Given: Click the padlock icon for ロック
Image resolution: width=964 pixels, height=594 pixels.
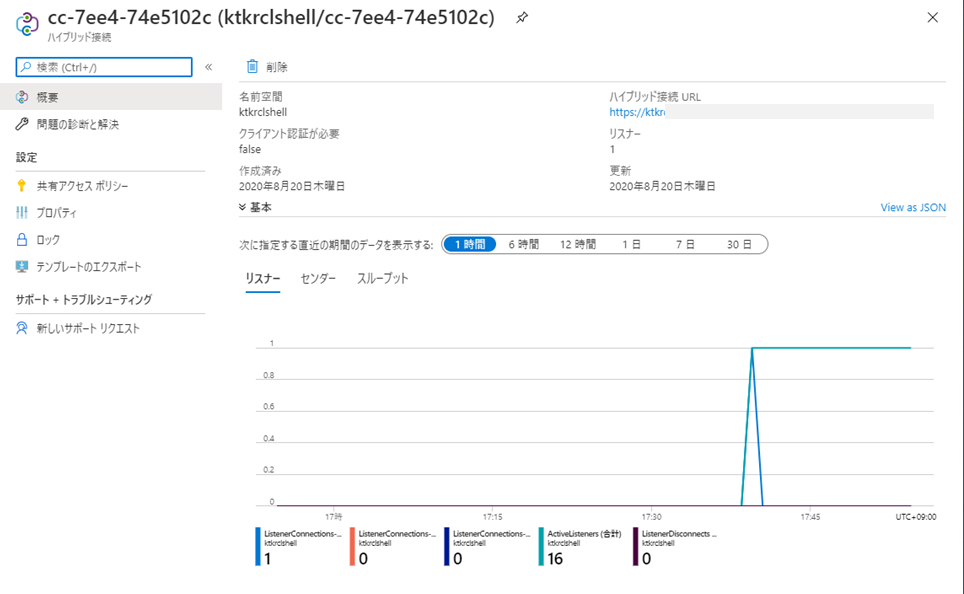Looking at the screenshot, I should pyautogui.click(x=22, y=240).
